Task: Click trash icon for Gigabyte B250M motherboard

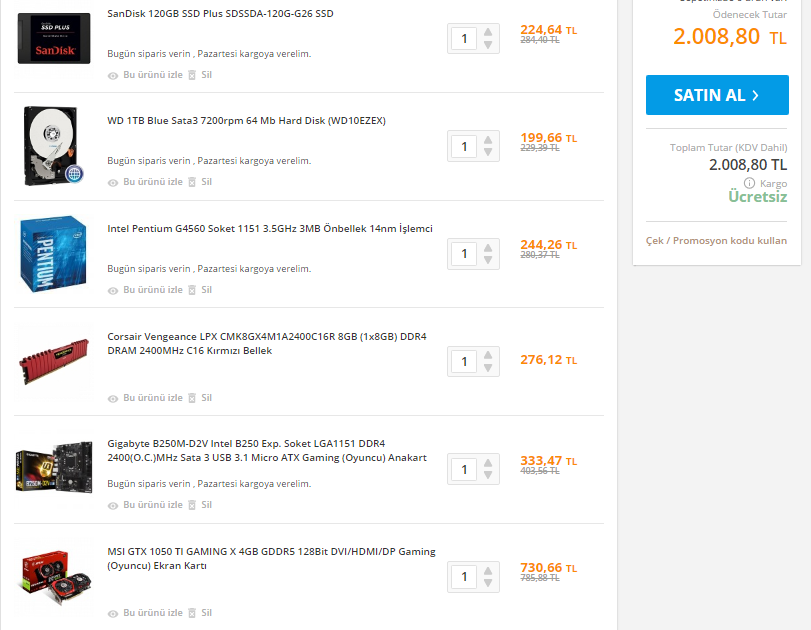Action: point(193,505)
